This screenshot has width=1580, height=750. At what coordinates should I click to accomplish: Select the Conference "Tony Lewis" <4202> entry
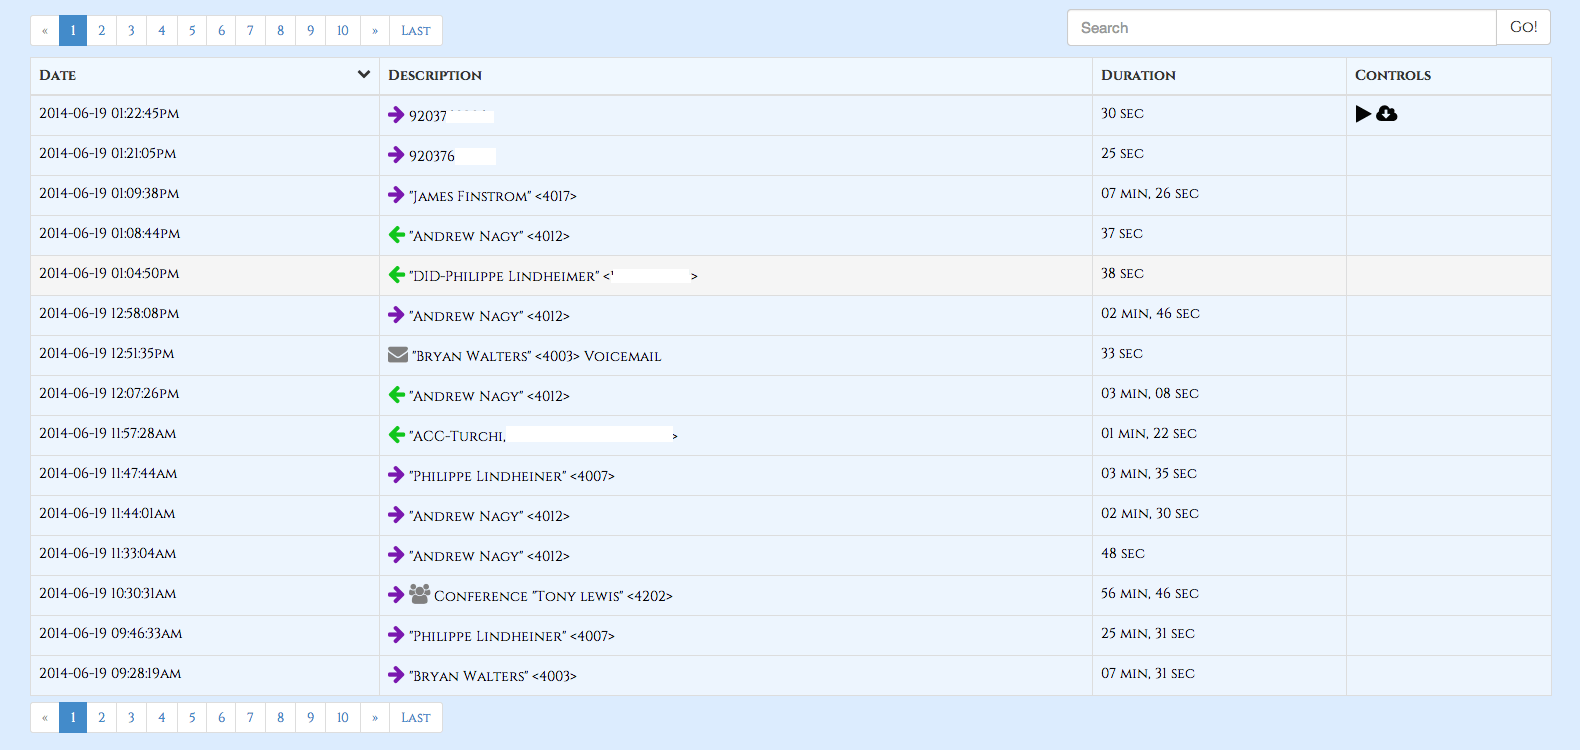pyautogui.click(x=553, y=596)
